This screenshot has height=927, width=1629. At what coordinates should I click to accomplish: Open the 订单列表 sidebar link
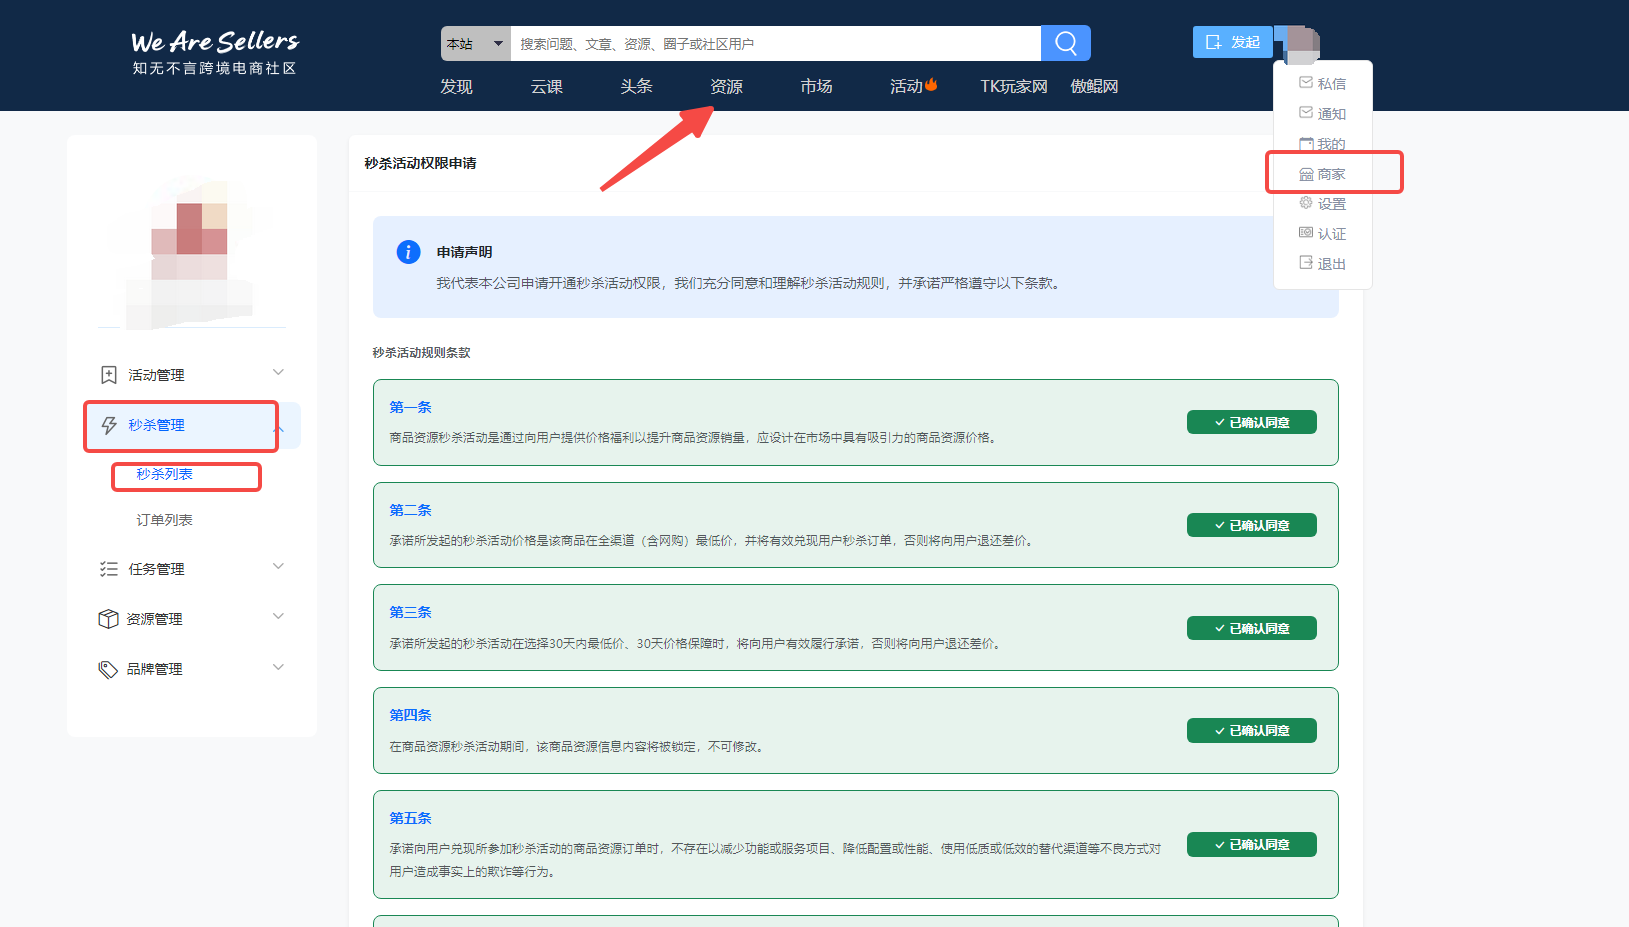point(165,520)
